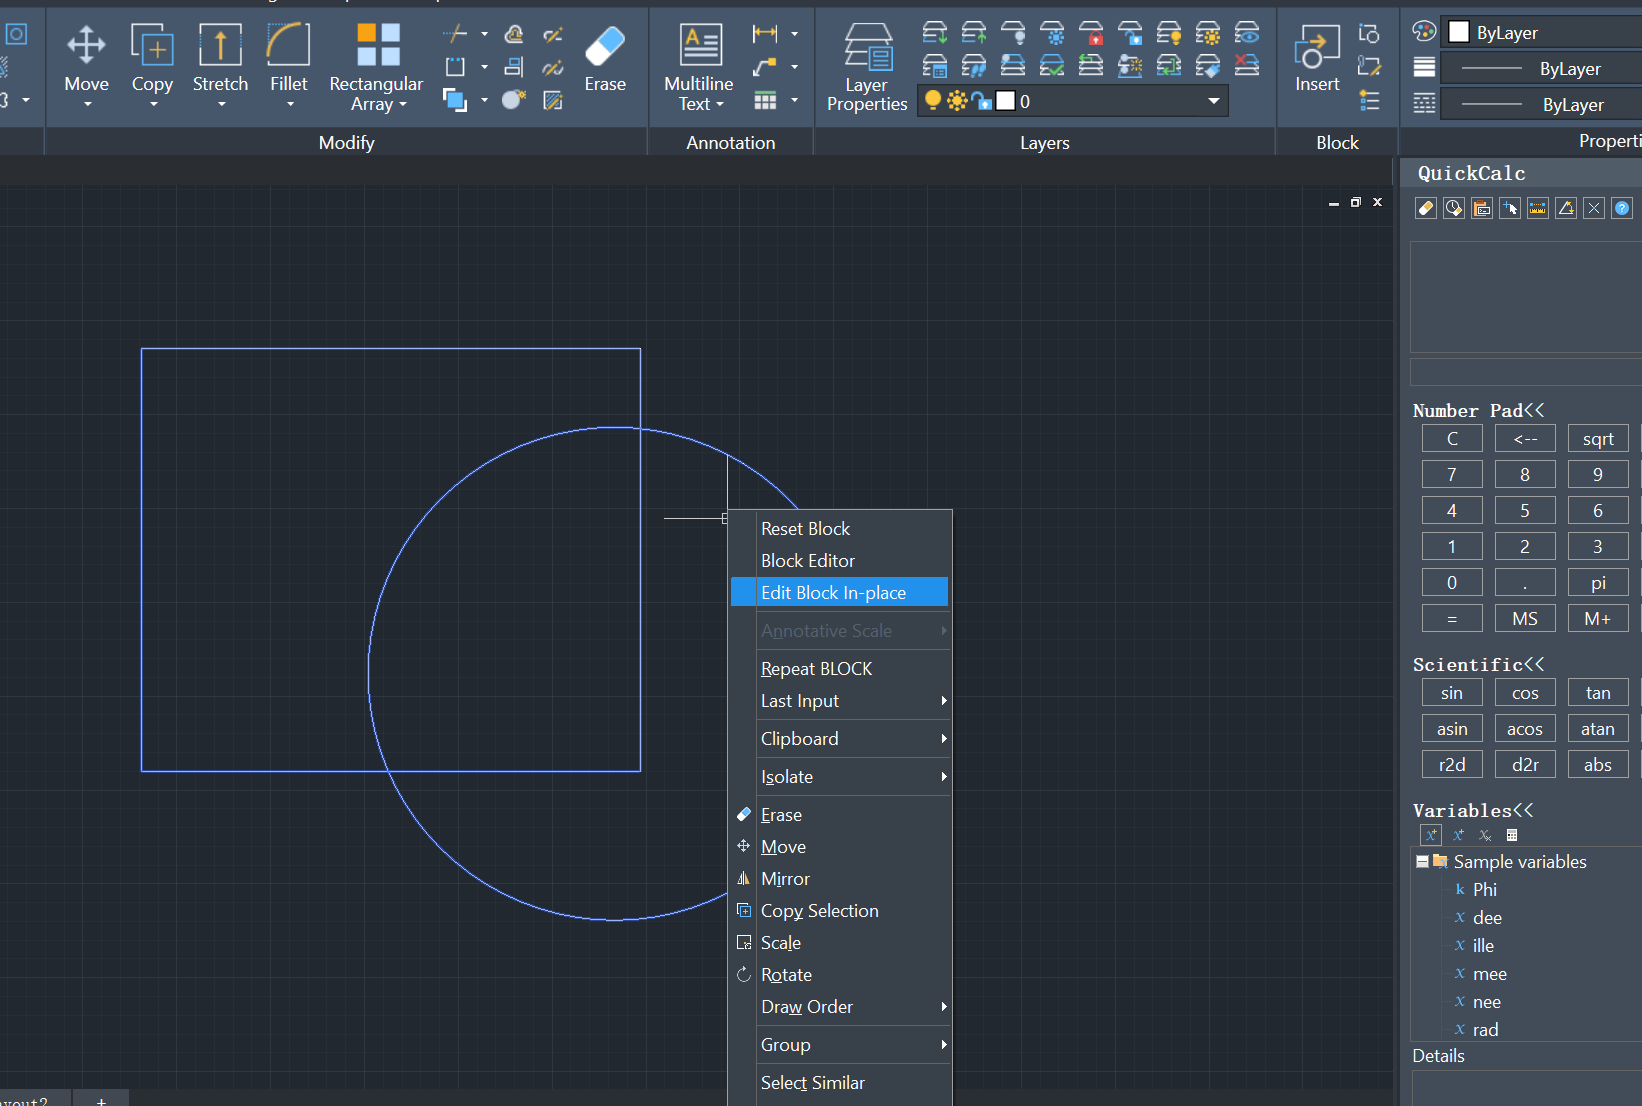Click the acos scientific button
Image resolution: width=1642 pixels, height=1106 pixels.
[1525, 728]
